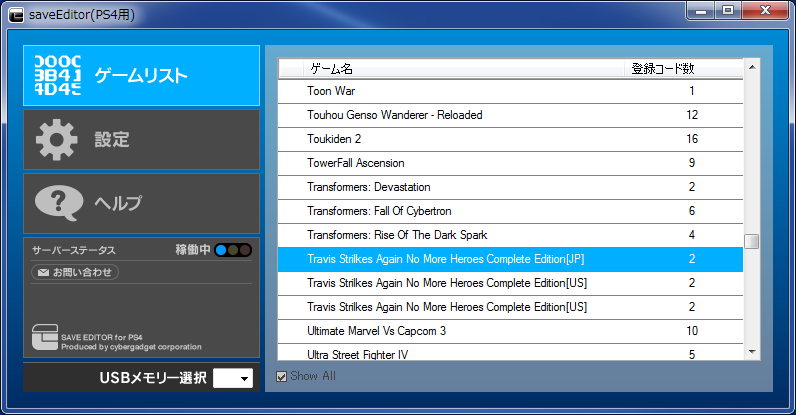Screen dimensions: 796x415
Task: Select Transformers: Devastation
Action: (x=510, y=187)
